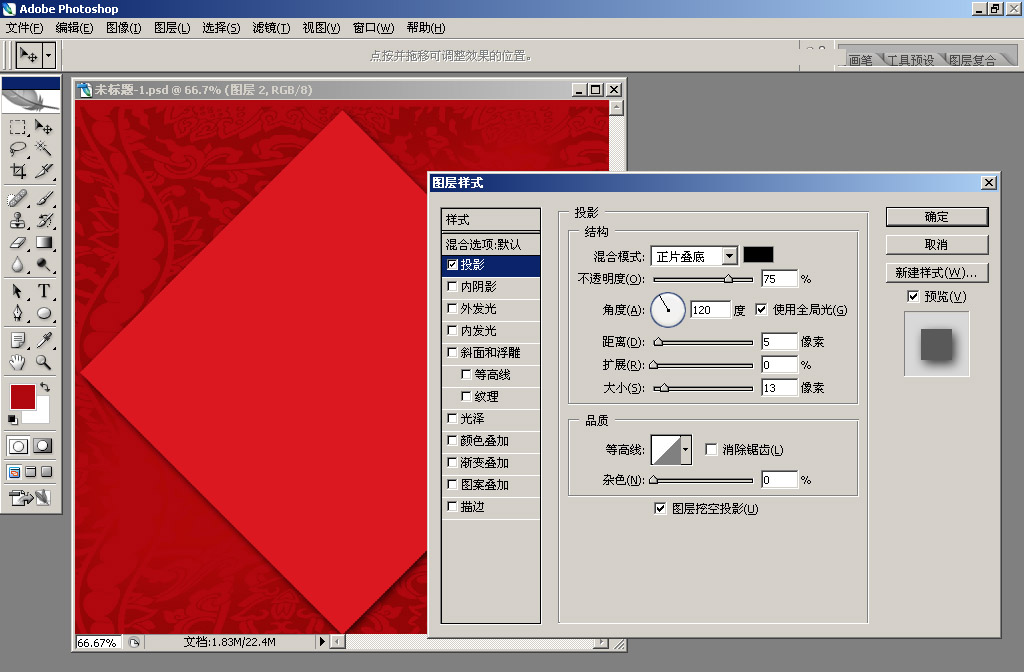The image size is (1024, 672).
Task: Select the Magic Wand tool
Action: tap(44, 149)
